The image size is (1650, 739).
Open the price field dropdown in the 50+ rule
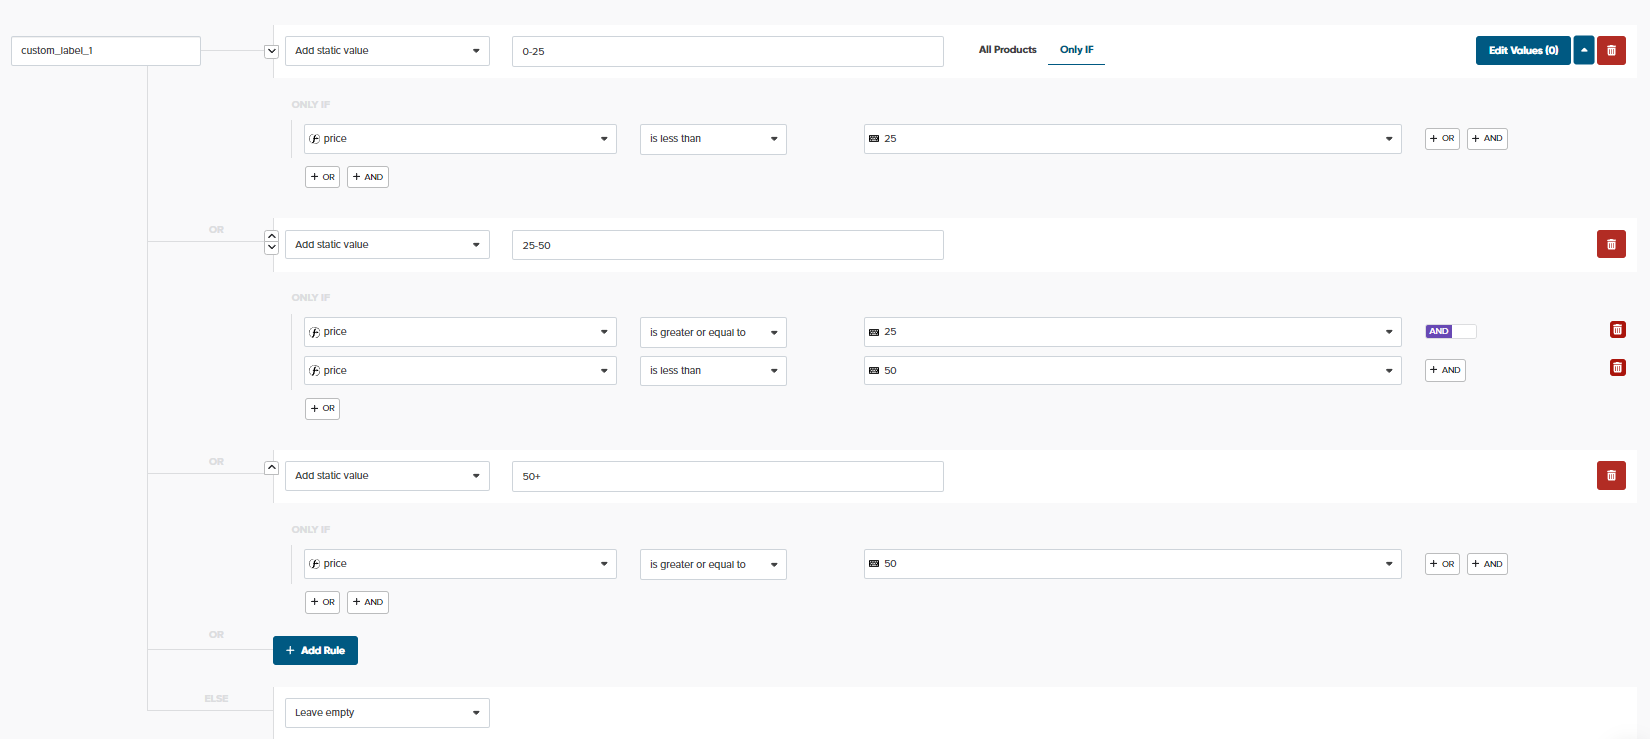click(x=460, y=564)
